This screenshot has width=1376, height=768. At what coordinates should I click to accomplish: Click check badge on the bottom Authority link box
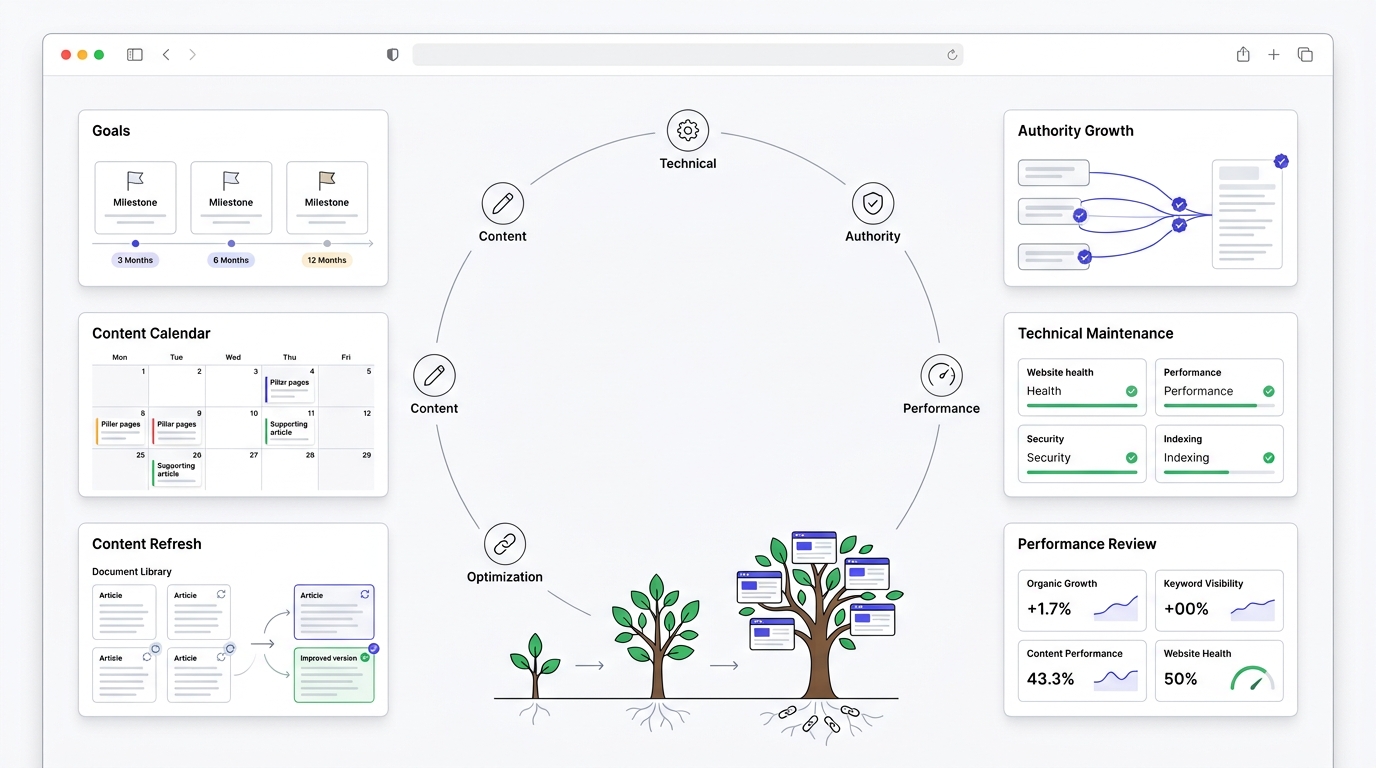[1084, 257]
